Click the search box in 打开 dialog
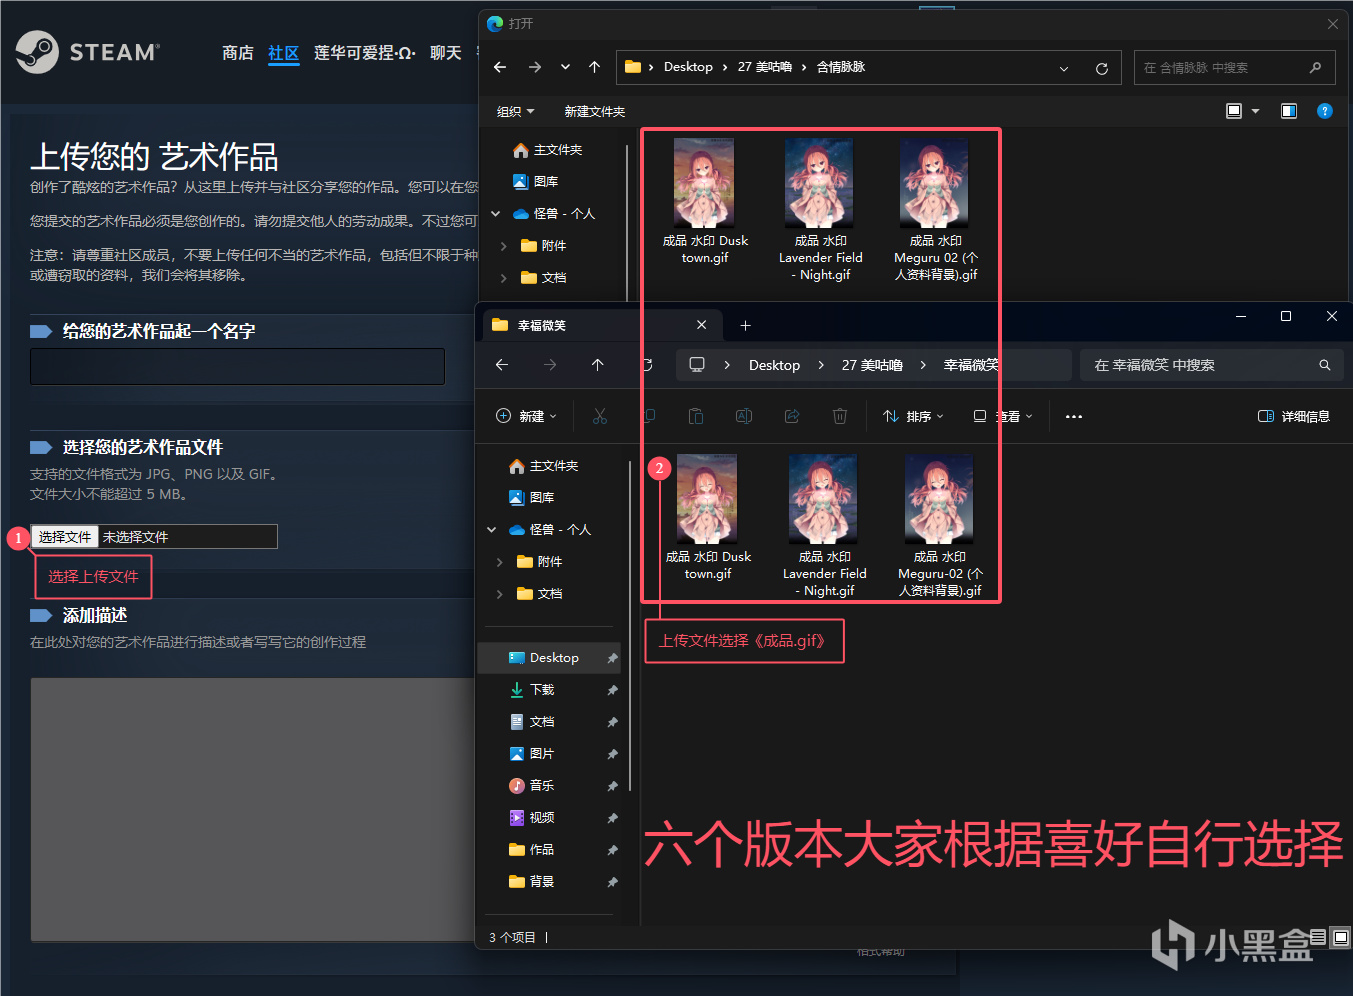Viewport: 1353px width, 996px height. [1234, 68]
